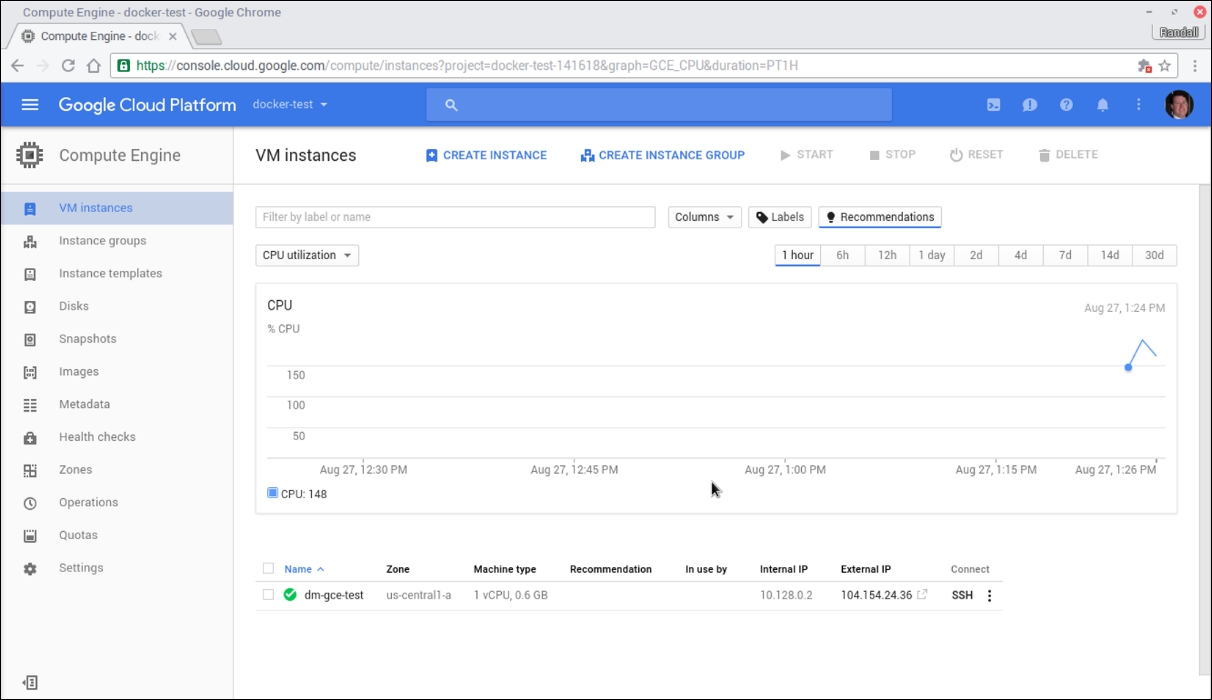Open the main navigation hamburger menu

pos(30,105)
